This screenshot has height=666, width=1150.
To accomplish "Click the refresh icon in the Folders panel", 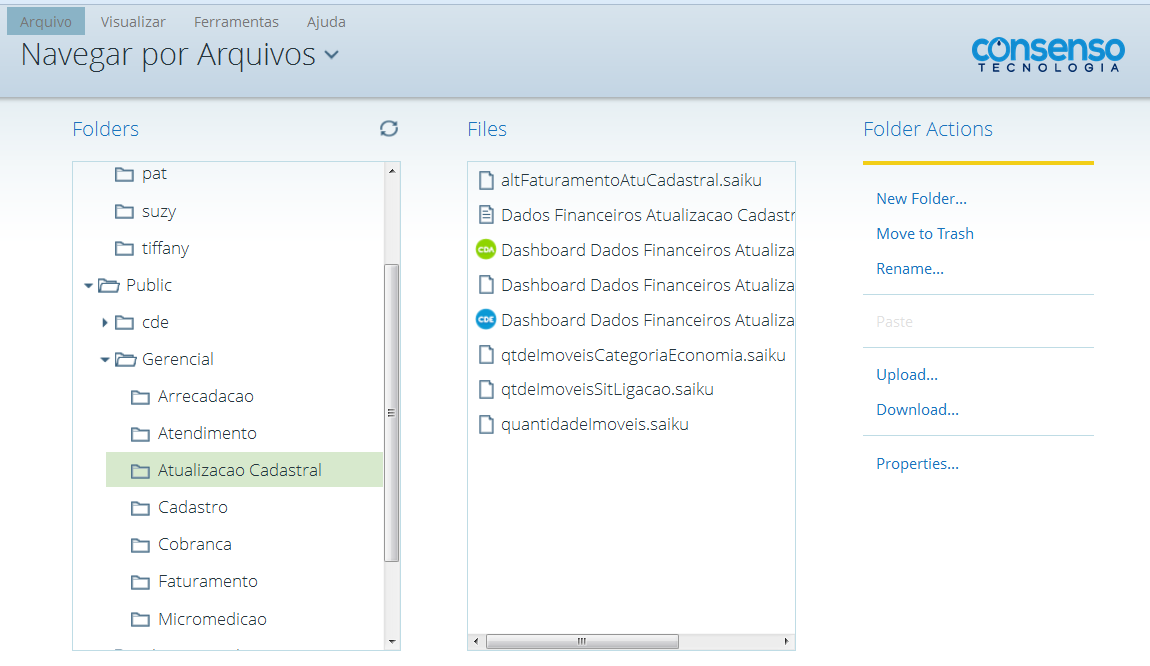I will click(389, 129).
